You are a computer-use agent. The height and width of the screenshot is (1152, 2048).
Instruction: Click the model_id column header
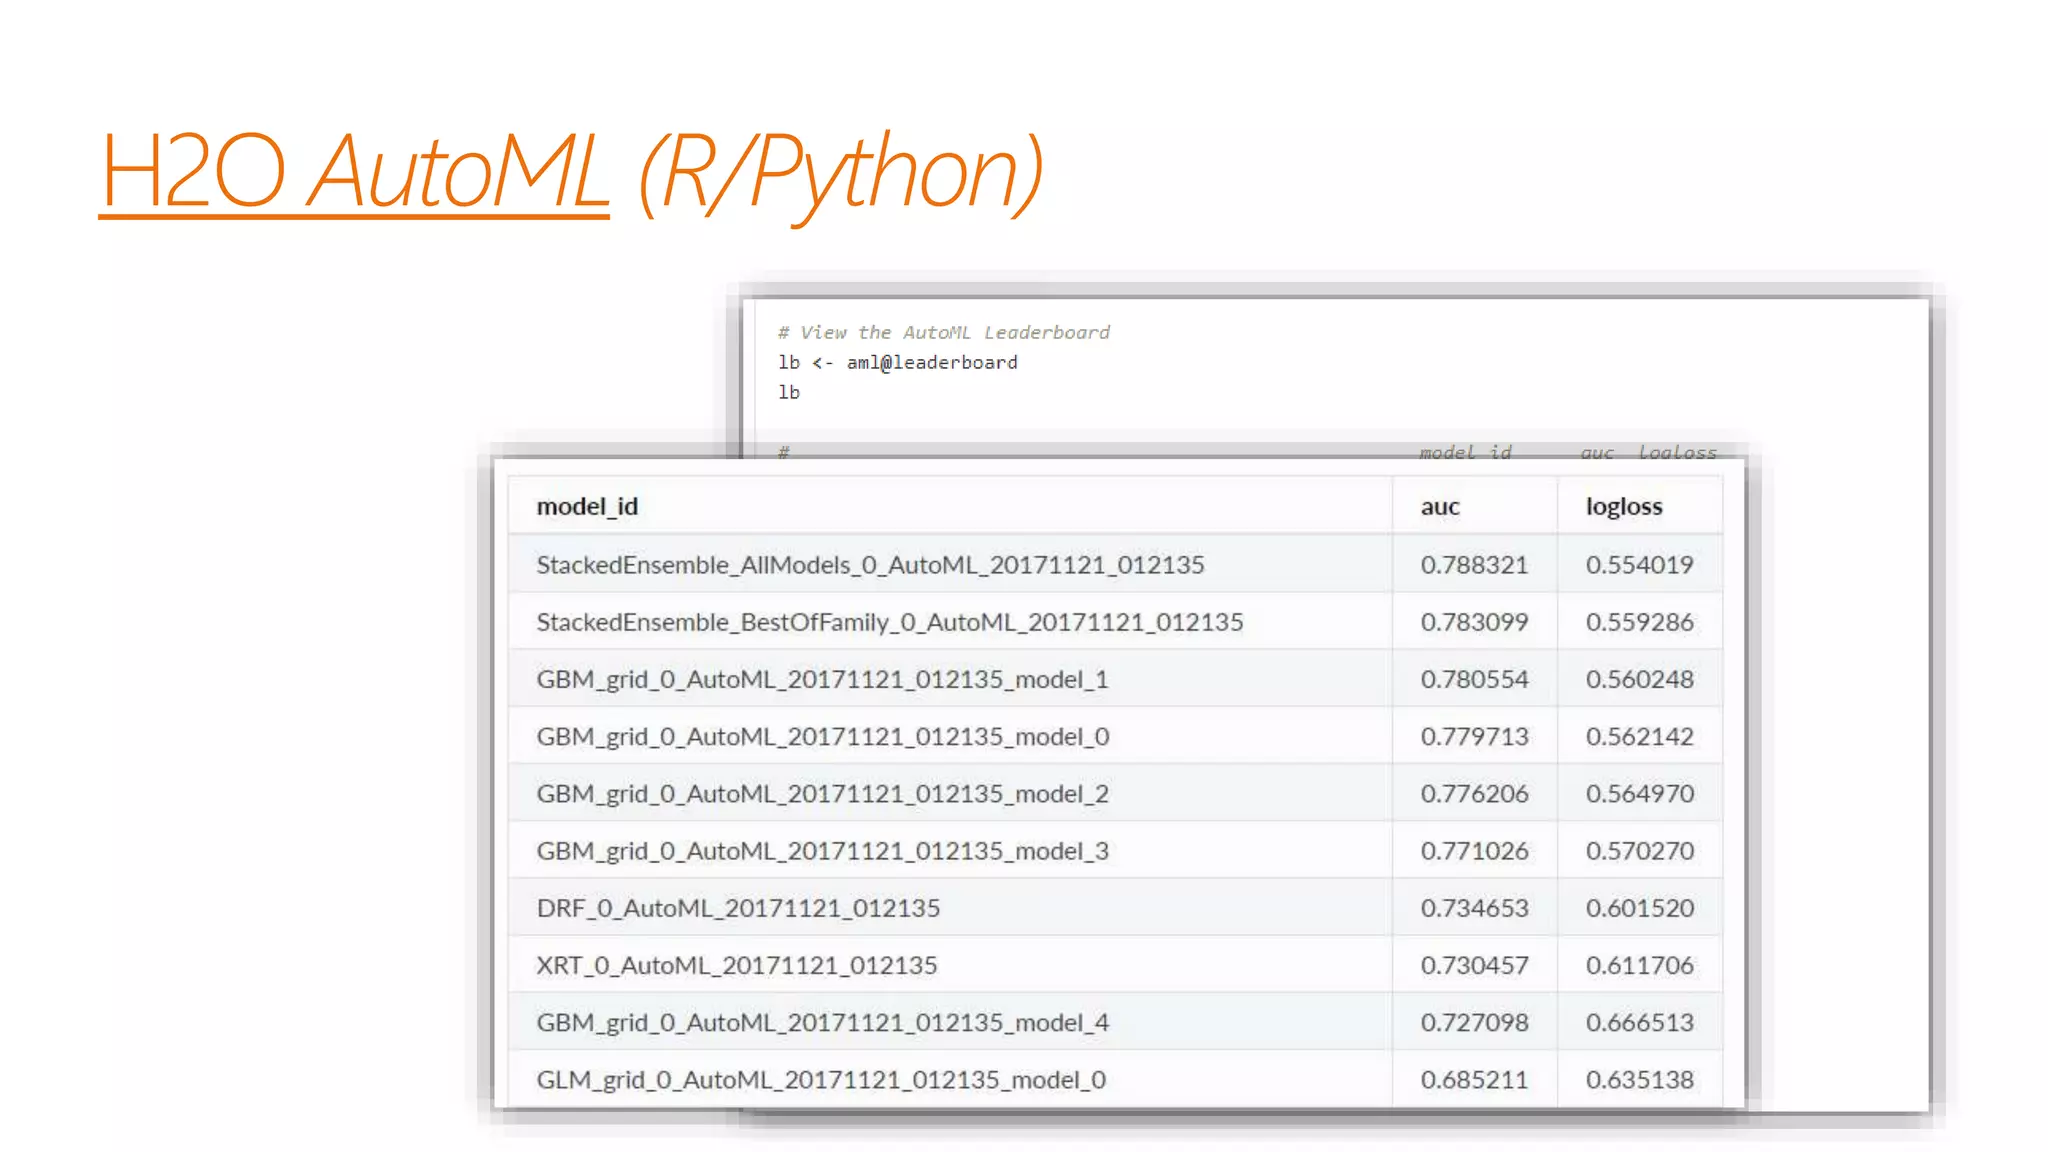tap(587, 507)
